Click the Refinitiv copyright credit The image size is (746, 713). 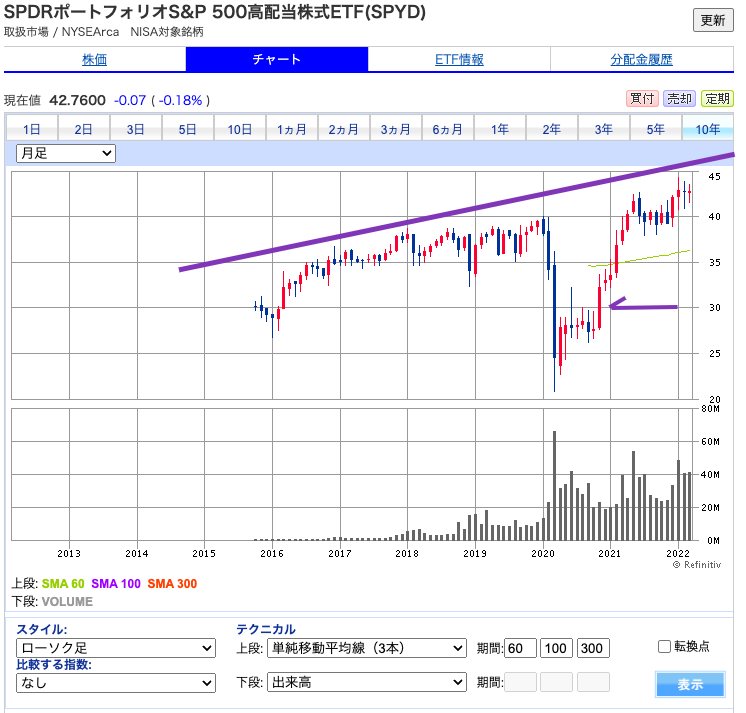click(x=697, y=565)
